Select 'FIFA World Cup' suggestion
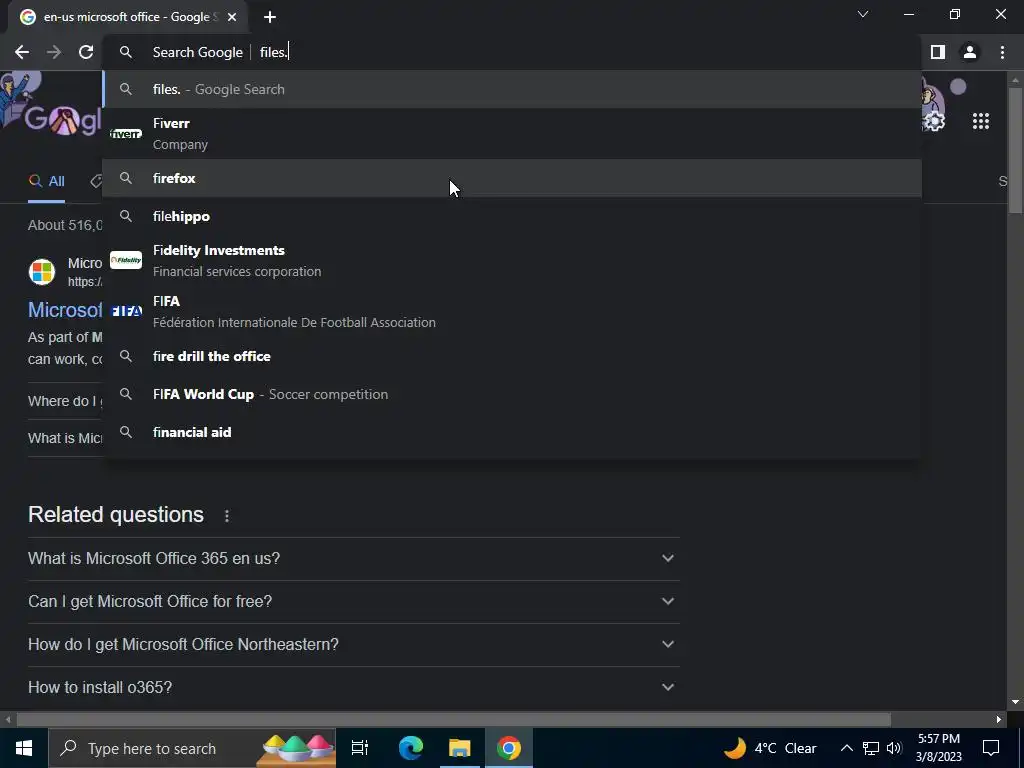1024x768 pixels. 513,394
